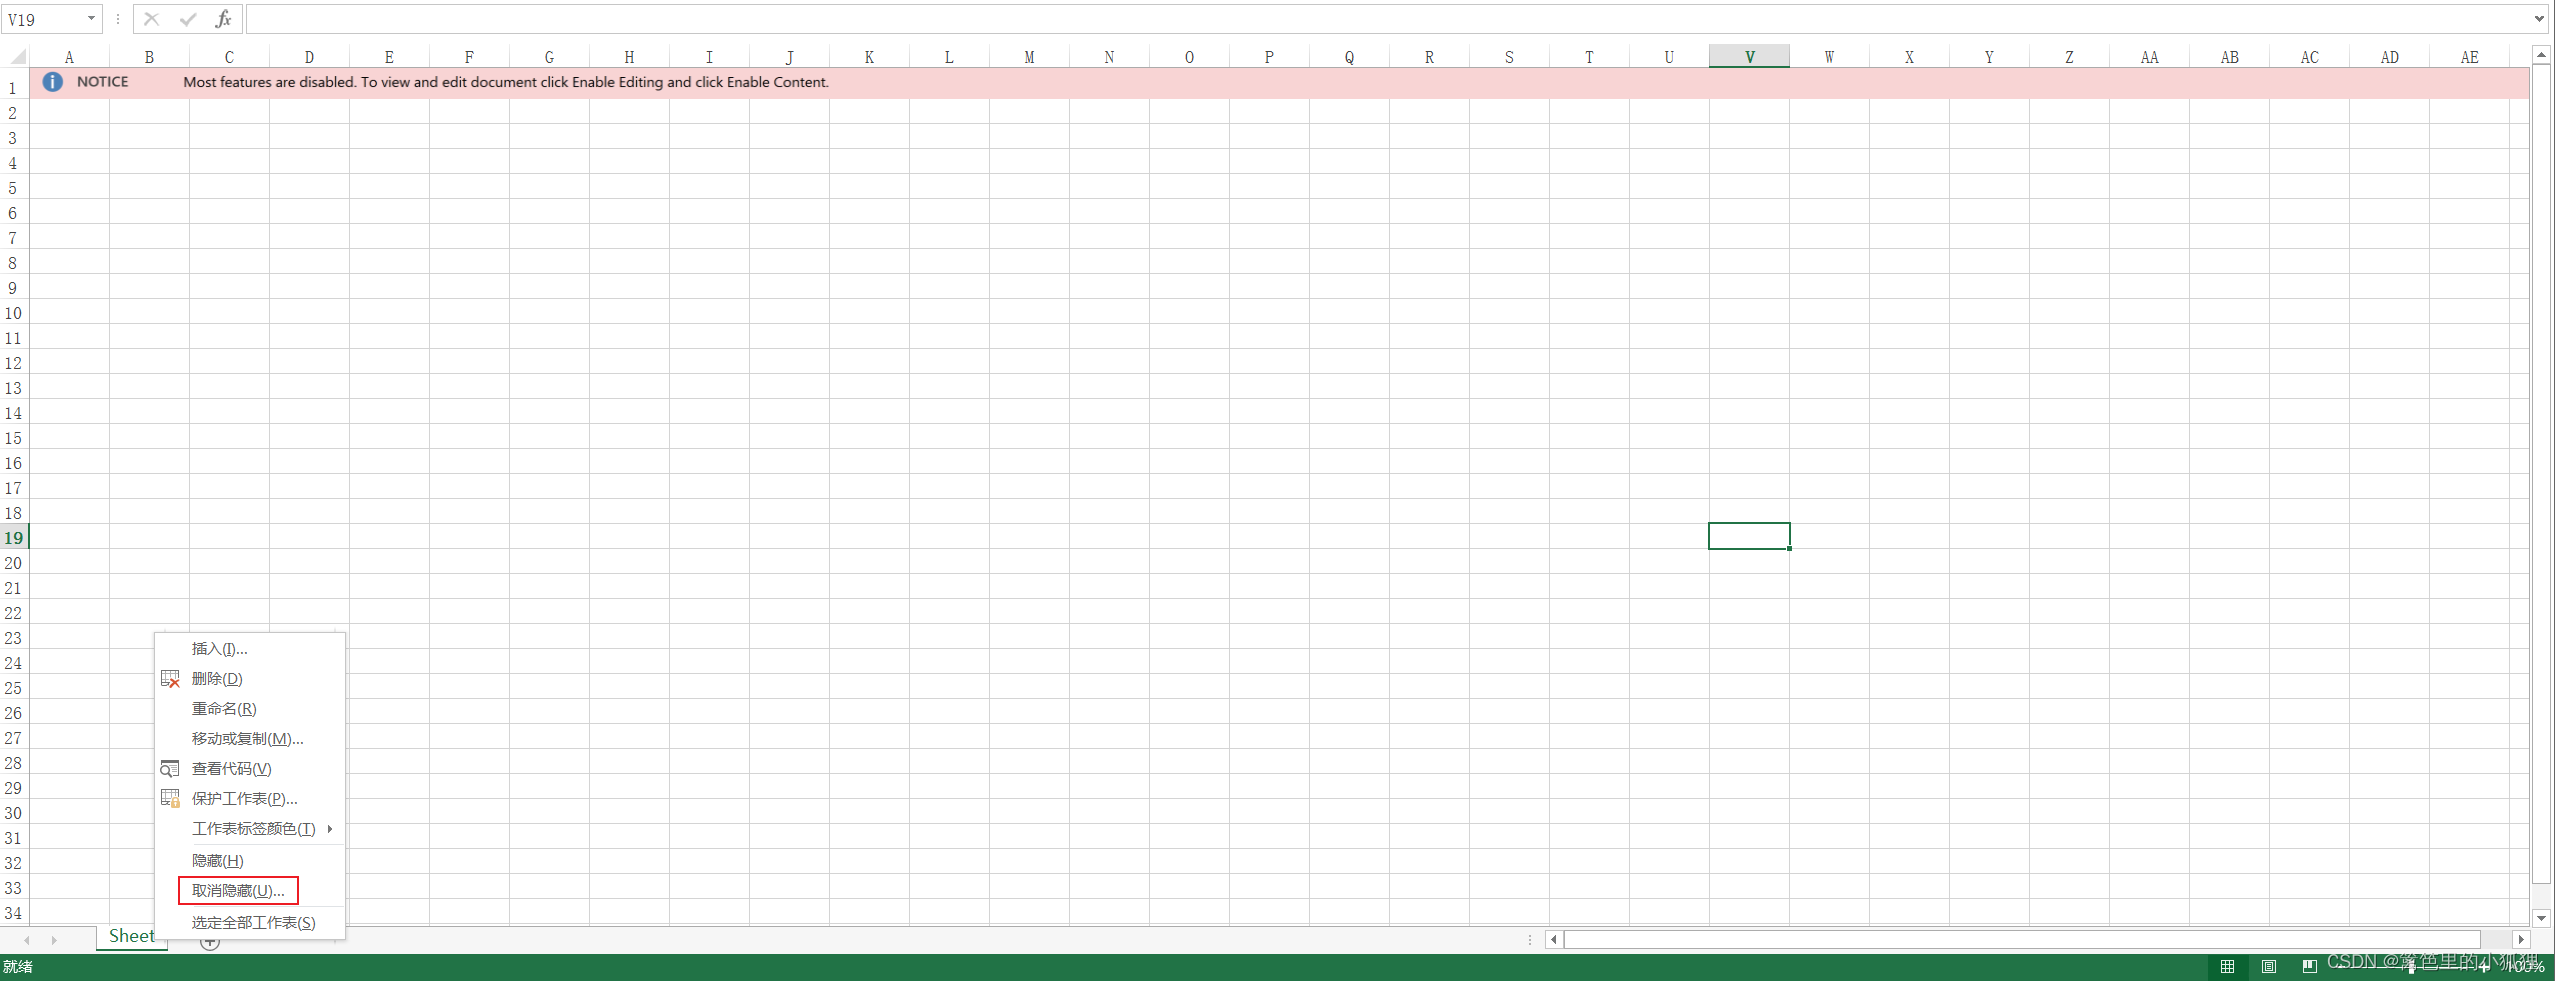Select column M header
This screenshot has height=981, width=2555.
[x=1029, y=57]
